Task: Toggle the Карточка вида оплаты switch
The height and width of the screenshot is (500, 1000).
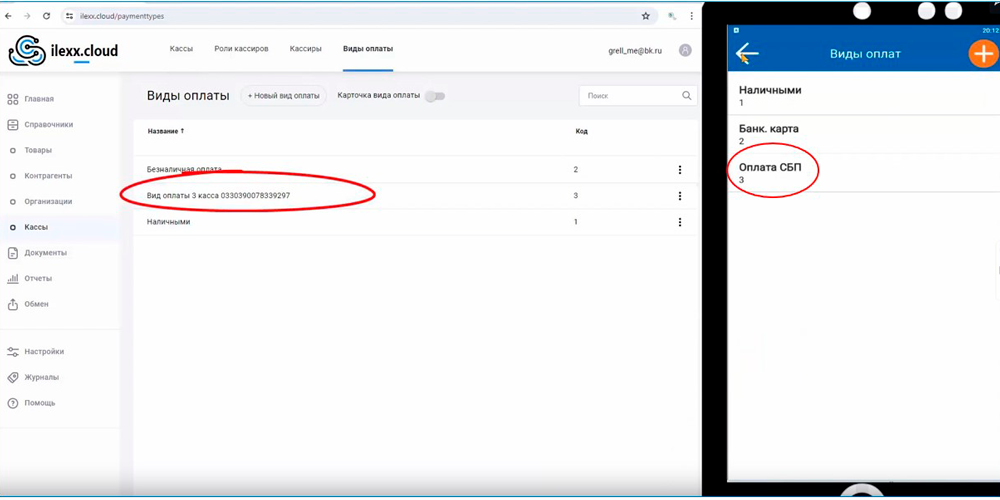Action: click(434, 96)
